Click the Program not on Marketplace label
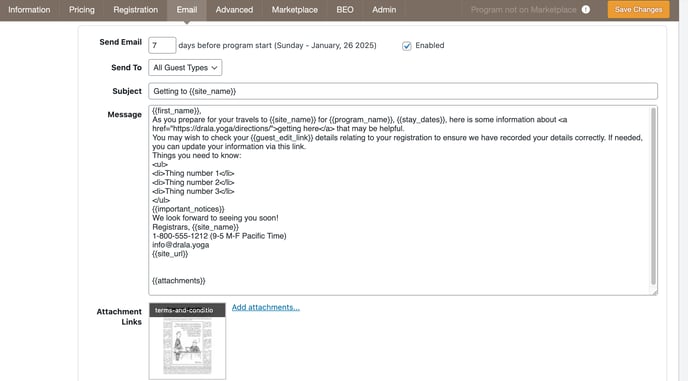This screenshot has height=381, width=688. 523,10
